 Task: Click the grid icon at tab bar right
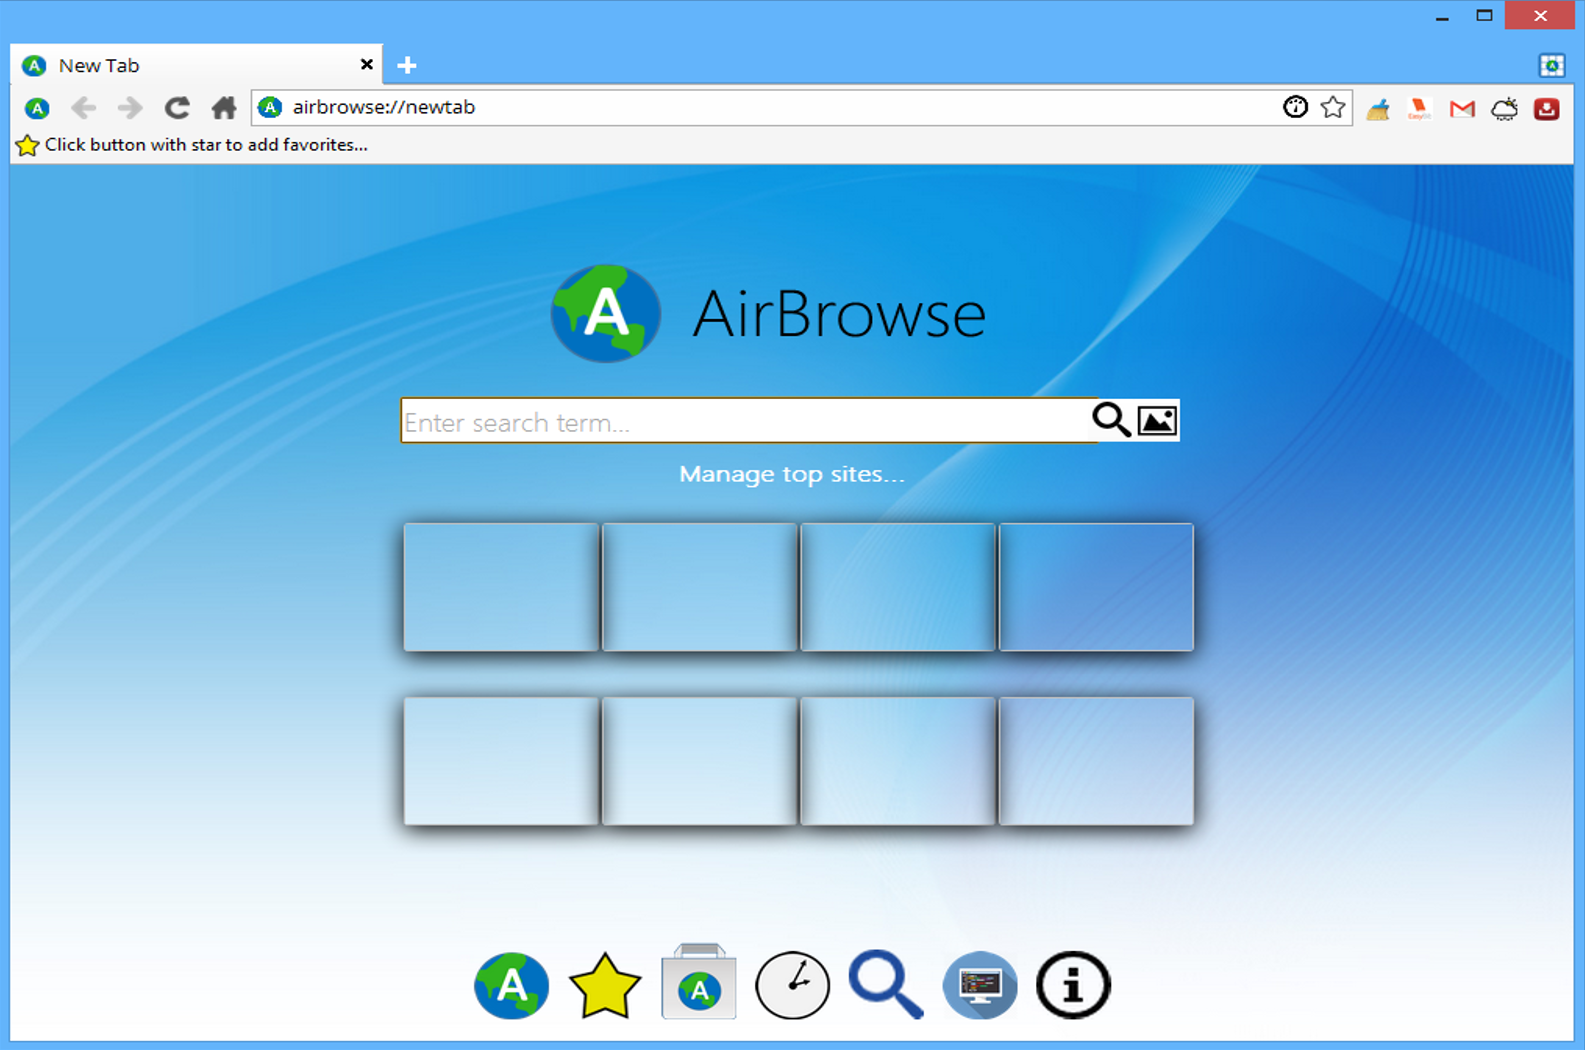[1551, 65]
